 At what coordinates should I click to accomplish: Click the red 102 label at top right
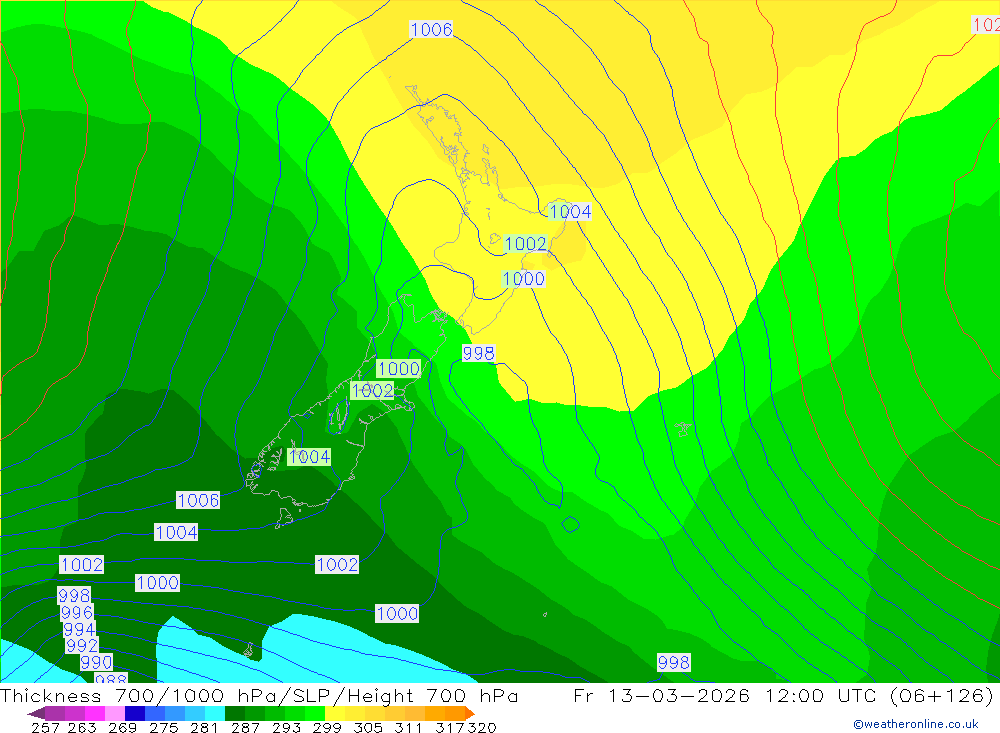pyautogui.click(x=985, y=25)
